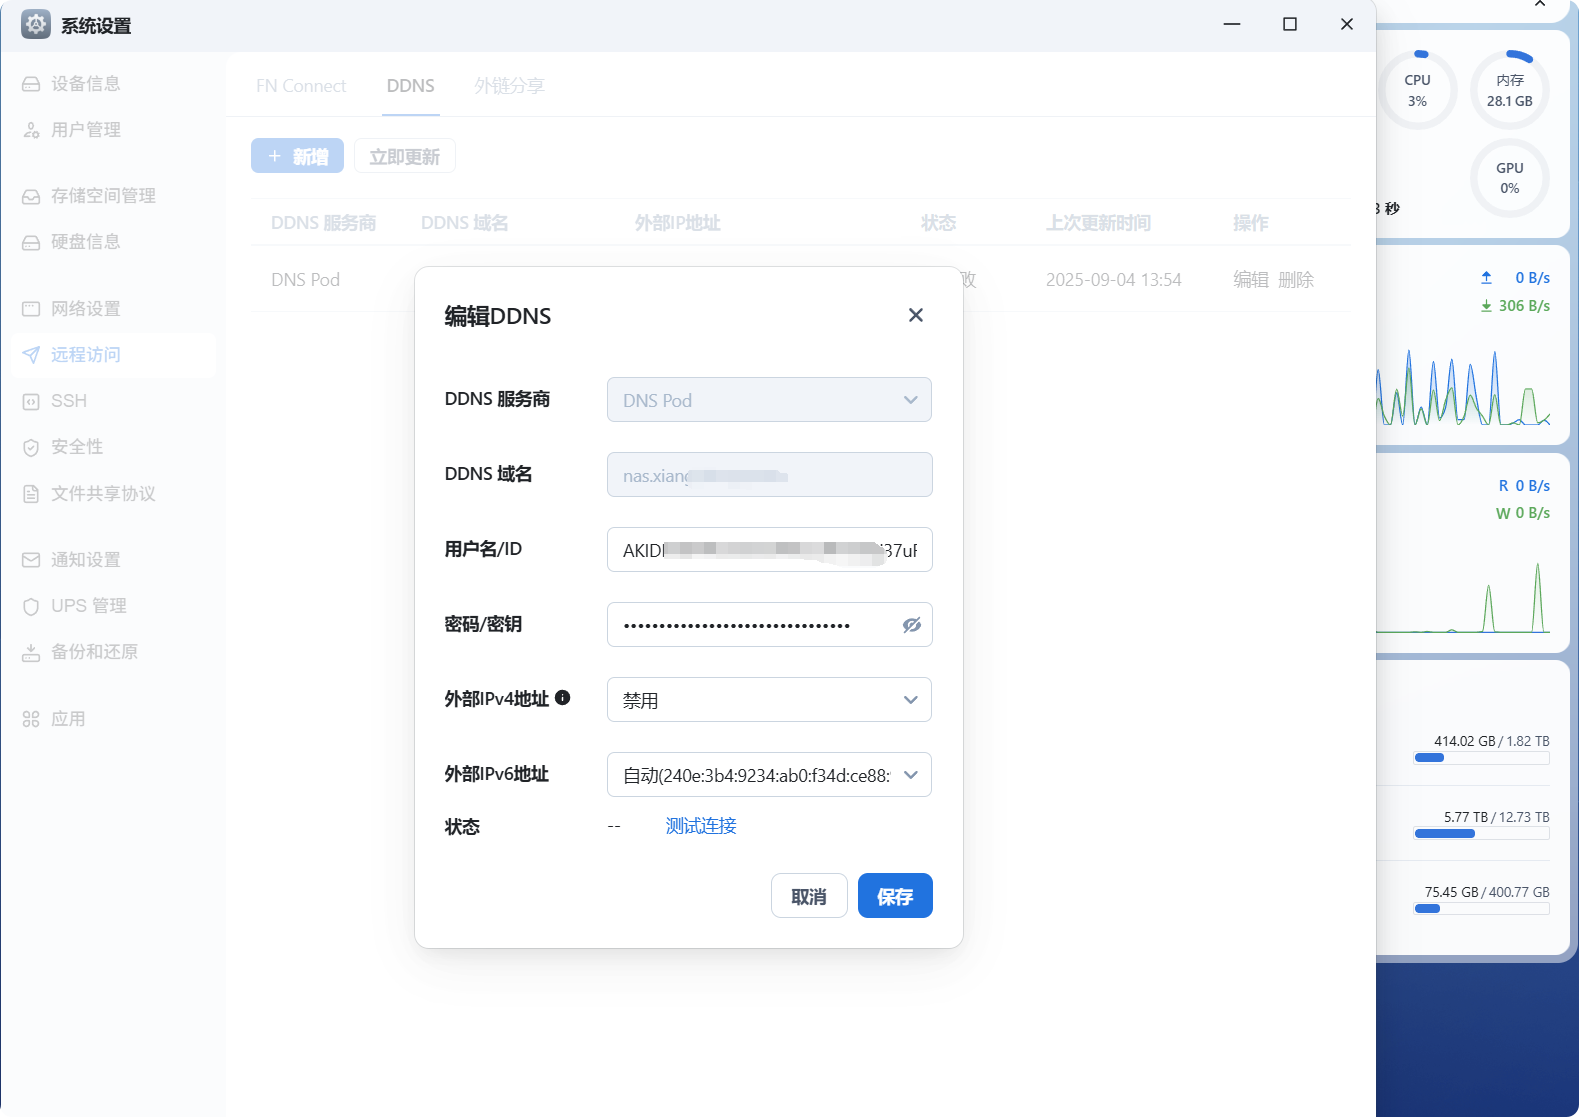This screenshot has height=1117, width=1579.
Task: Click the CPU 3% usage gauge
Action: point(1417,90)
